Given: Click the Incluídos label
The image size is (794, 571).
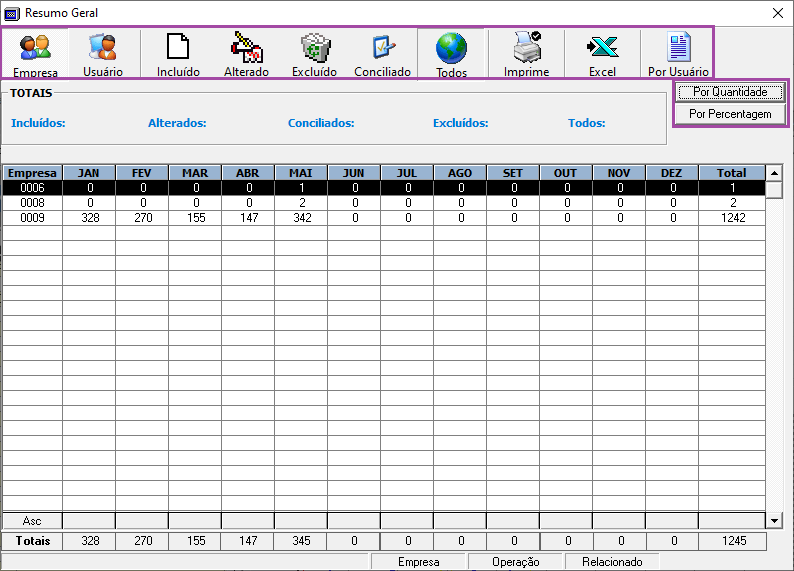Looking at the screenshot, I should 38,123.
